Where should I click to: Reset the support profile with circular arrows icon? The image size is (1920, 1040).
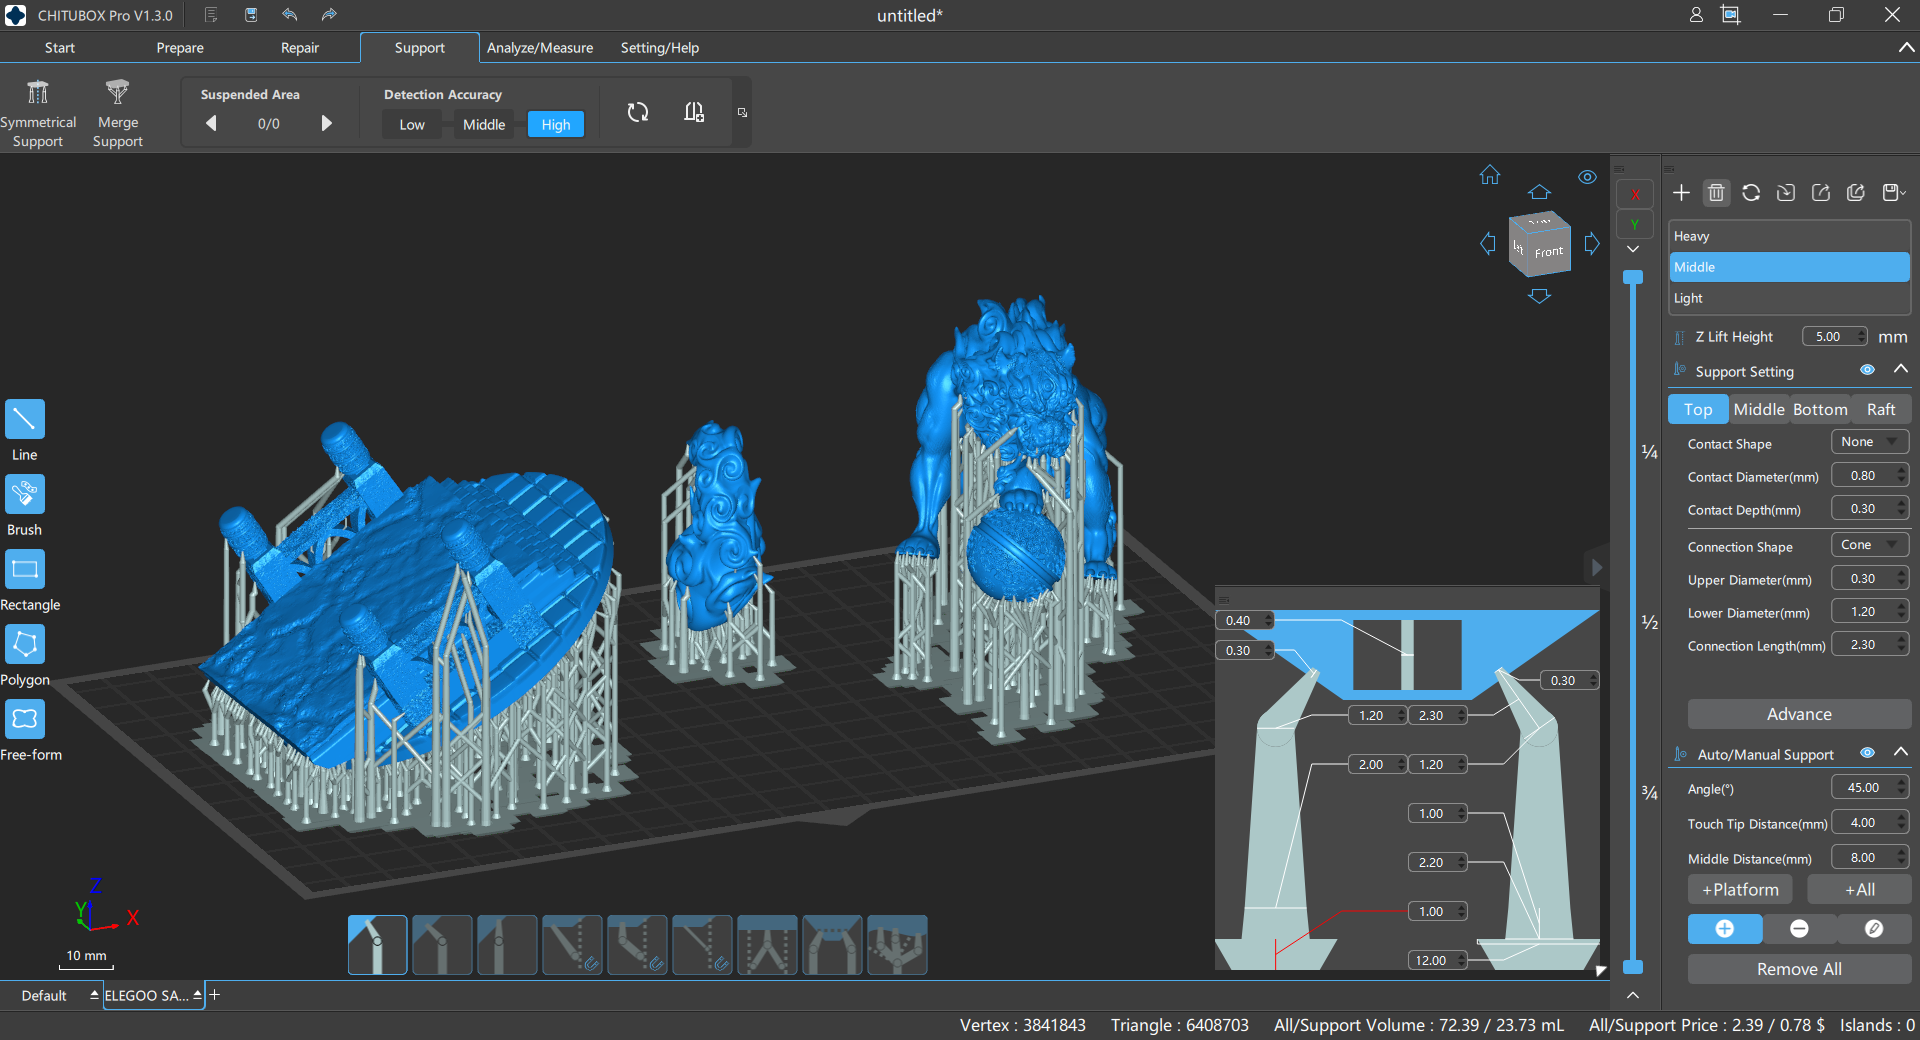click(x=1751, y=193)
